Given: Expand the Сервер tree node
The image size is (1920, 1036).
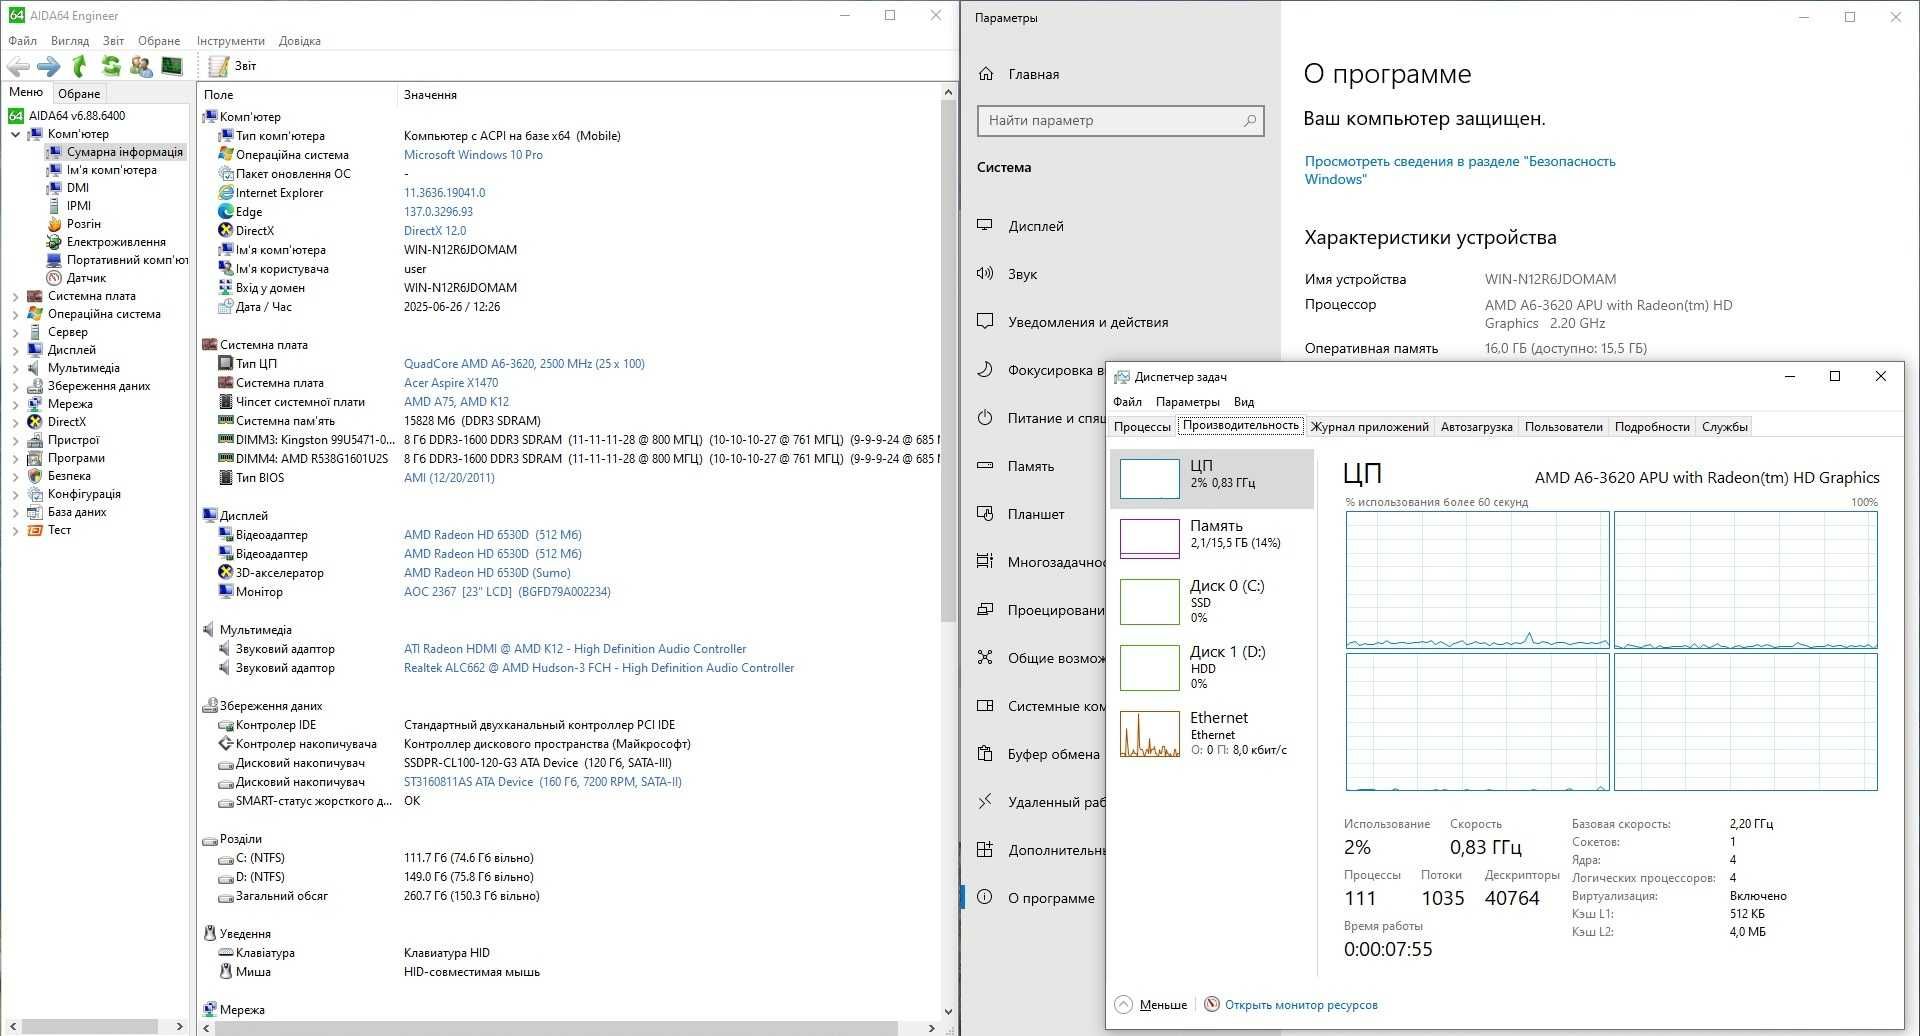Looking at the screenshot, I should point(15,332).
